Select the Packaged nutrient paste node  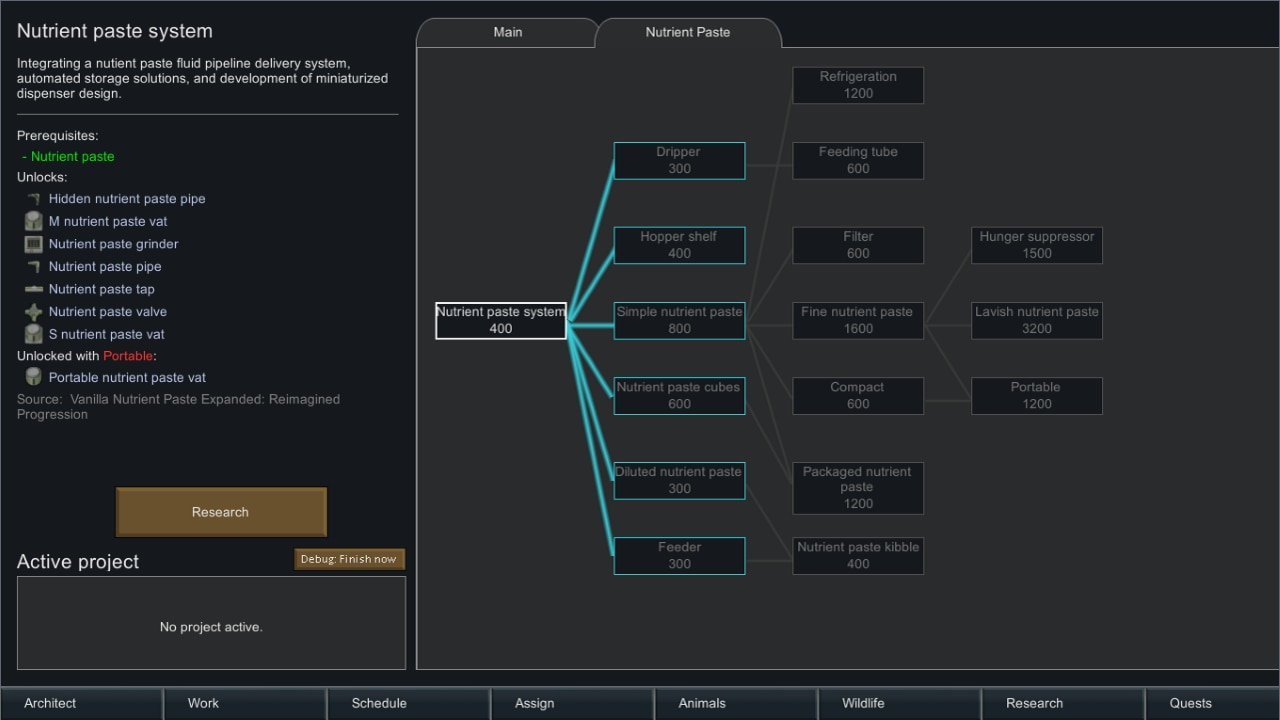coord(858,488)
